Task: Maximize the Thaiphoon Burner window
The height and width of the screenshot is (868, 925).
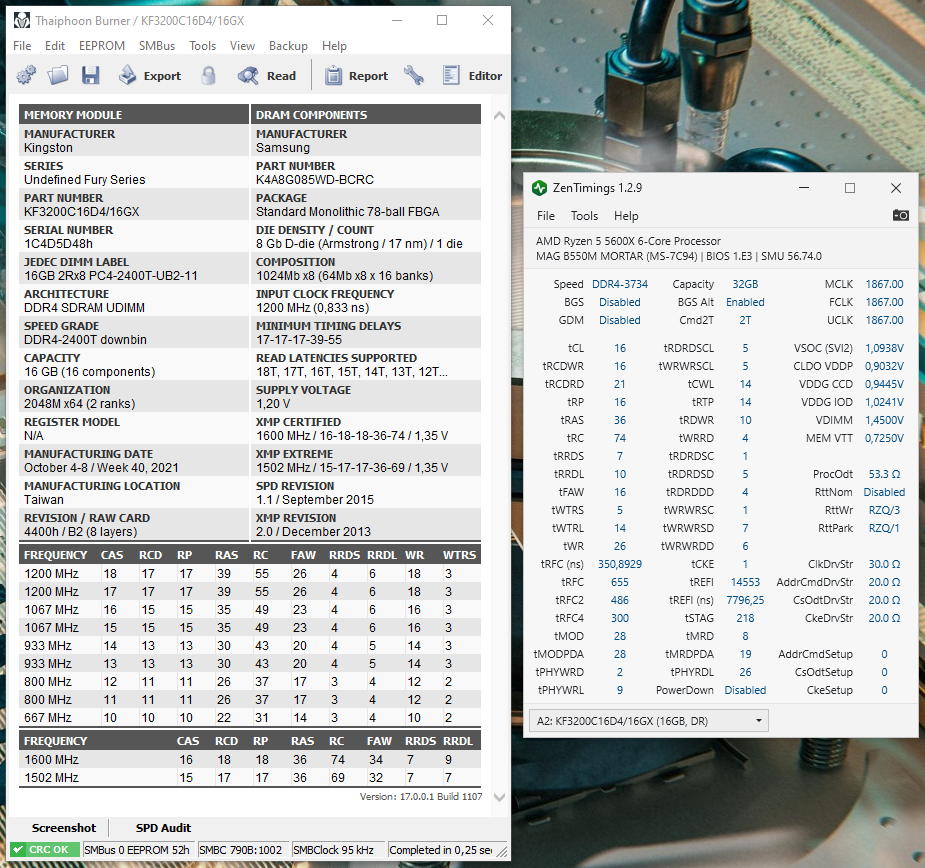Action: tap(442, 20)
